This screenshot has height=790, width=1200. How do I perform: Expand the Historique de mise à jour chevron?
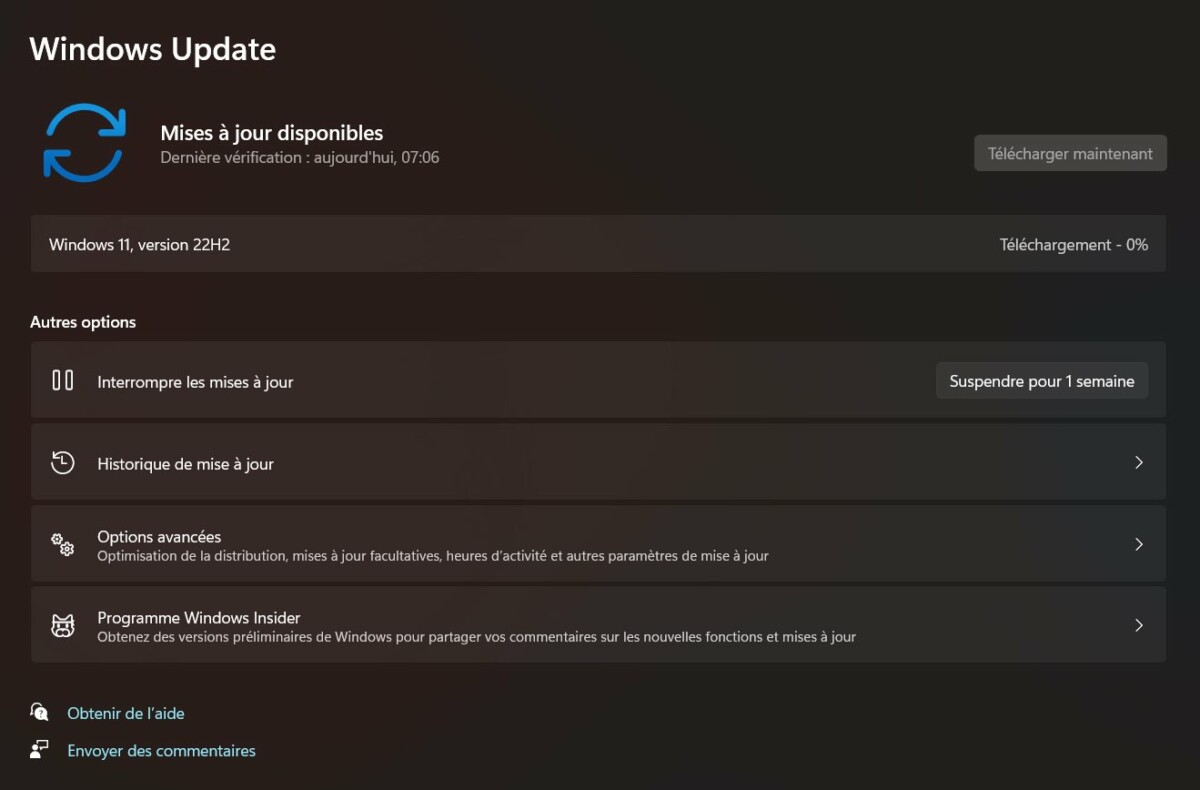1138,462
